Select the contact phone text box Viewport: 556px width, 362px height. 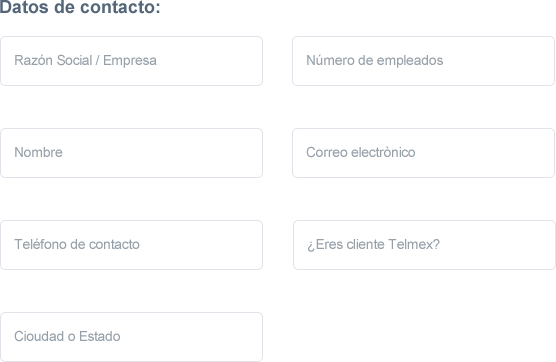tap(131, 245)
